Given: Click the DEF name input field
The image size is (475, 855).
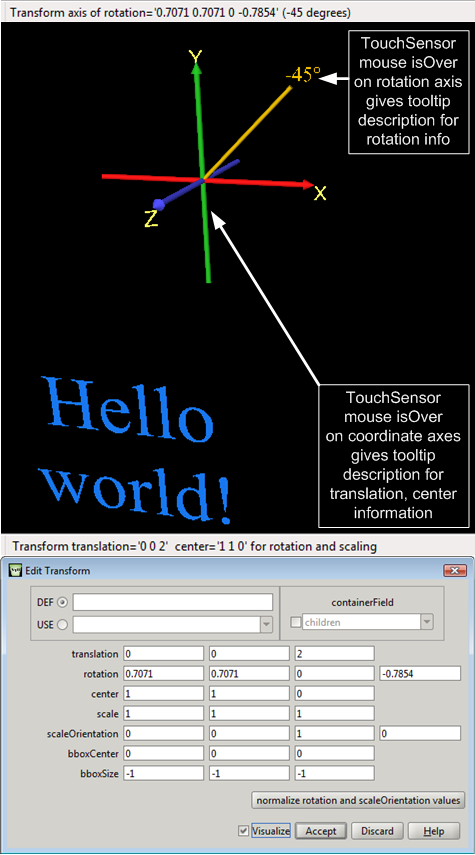Looking at the screenshot, I should (x=173, y=602).
